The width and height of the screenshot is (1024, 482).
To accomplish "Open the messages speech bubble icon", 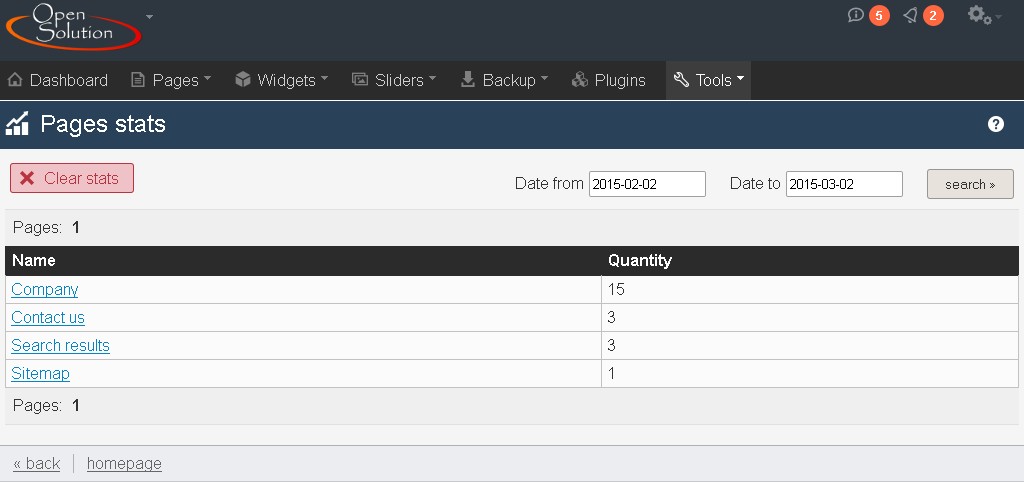I will tap(856, 15).
